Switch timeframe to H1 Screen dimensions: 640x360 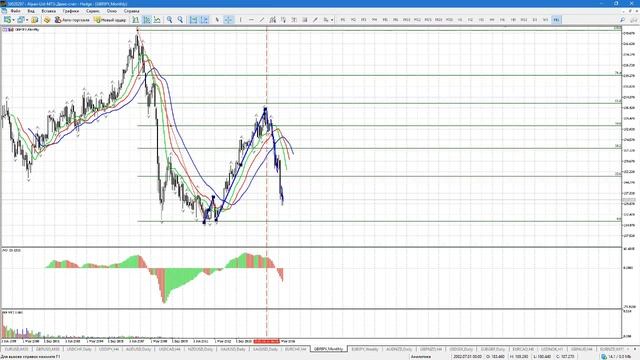click(460, 20)
